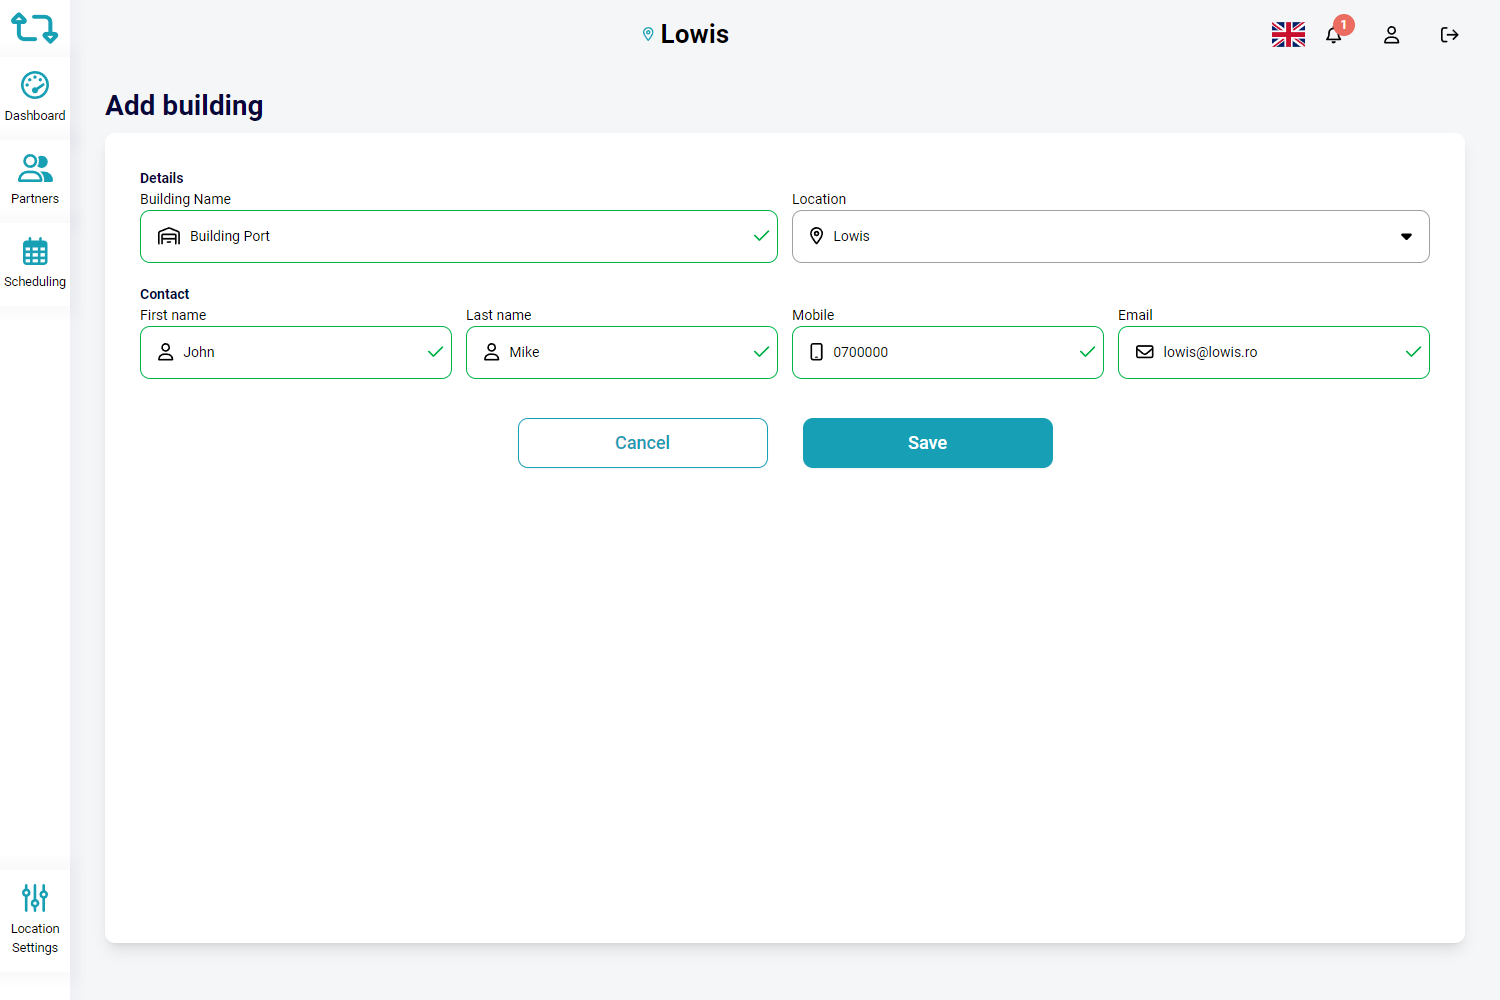
Task: Click into the Building Name text field
Action: (460, 237)
